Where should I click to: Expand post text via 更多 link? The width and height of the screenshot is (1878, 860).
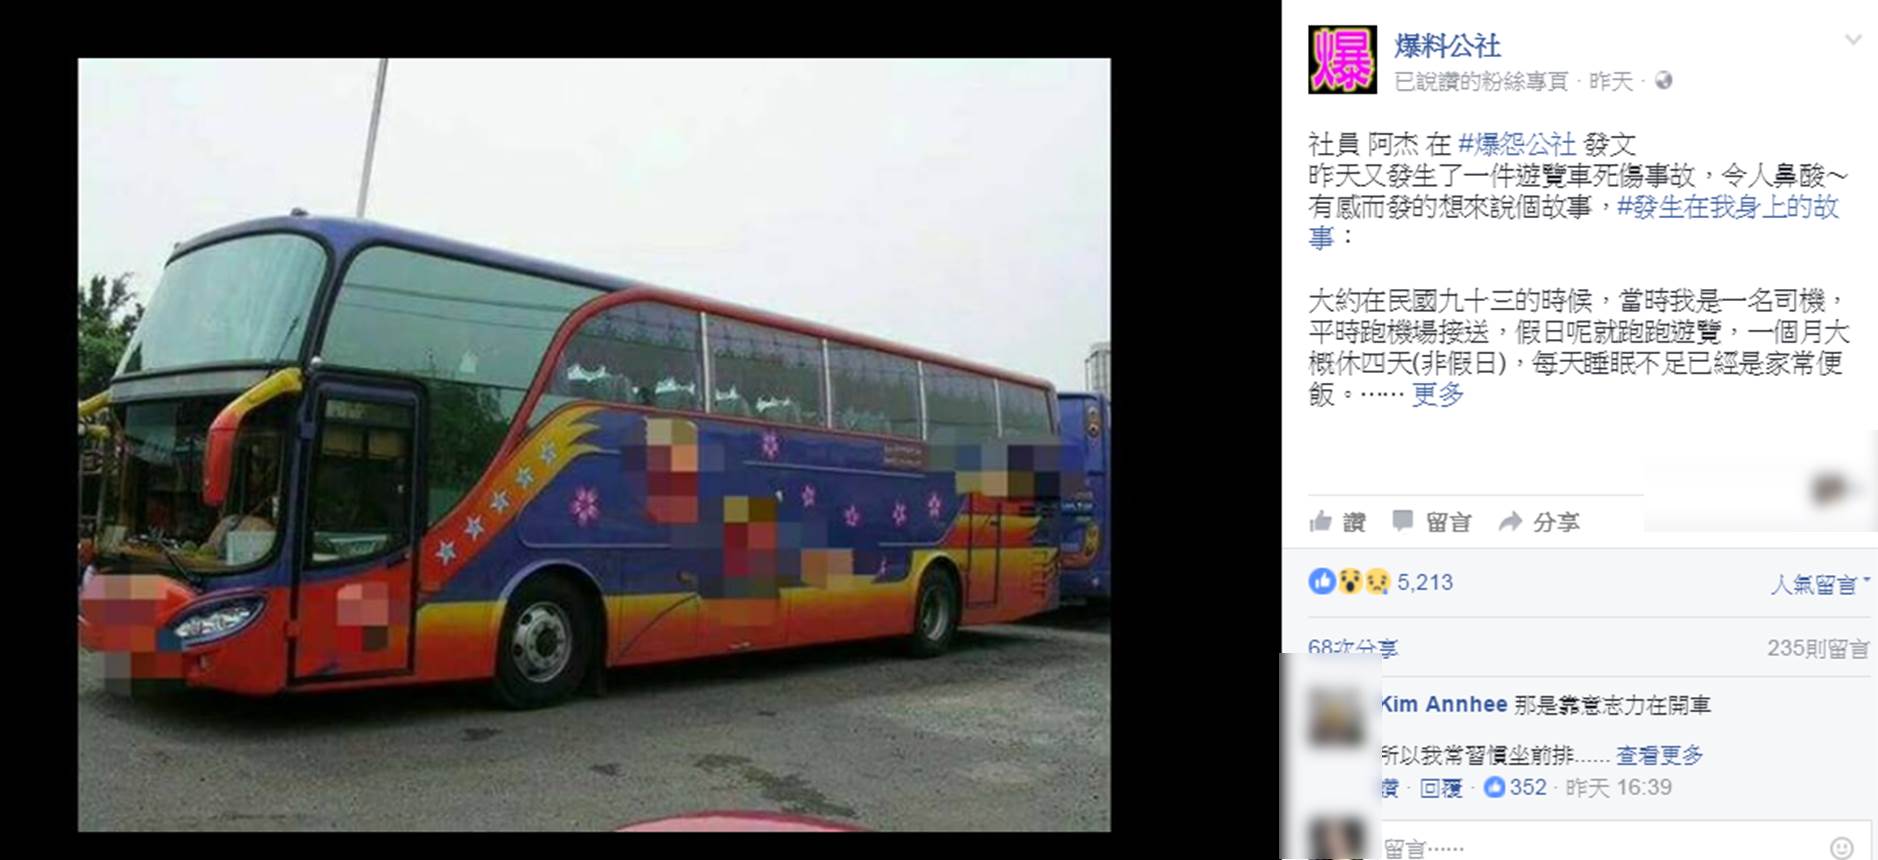[x=1437, y=394]
